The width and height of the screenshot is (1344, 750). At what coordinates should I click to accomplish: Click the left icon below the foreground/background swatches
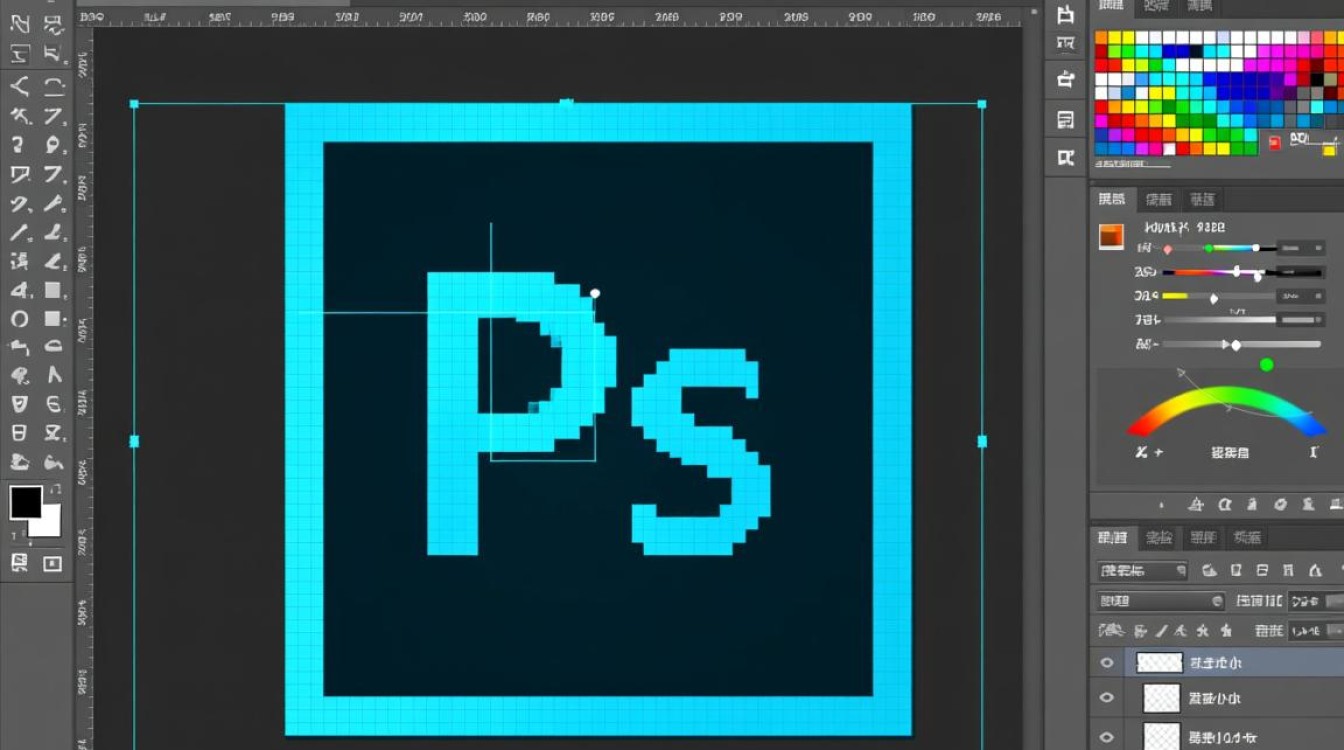pos(19,563)
